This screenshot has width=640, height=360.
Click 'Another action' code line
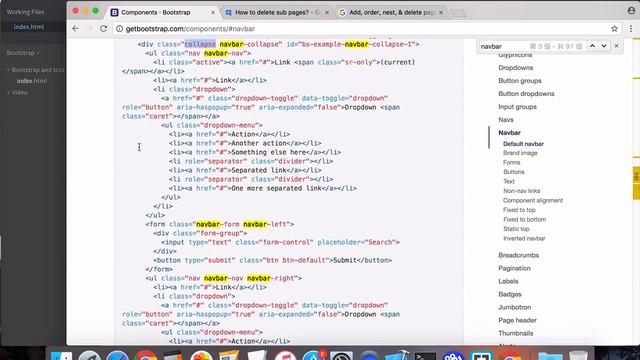click(x=245, y=143)
